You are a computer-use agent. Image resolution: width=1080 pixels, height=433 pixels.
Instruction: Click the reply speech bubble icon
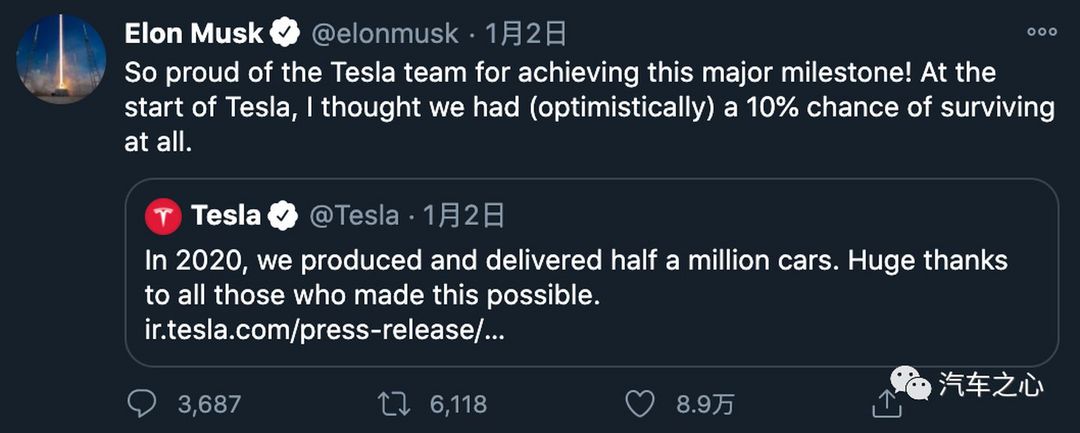click(x=143, y=403)
